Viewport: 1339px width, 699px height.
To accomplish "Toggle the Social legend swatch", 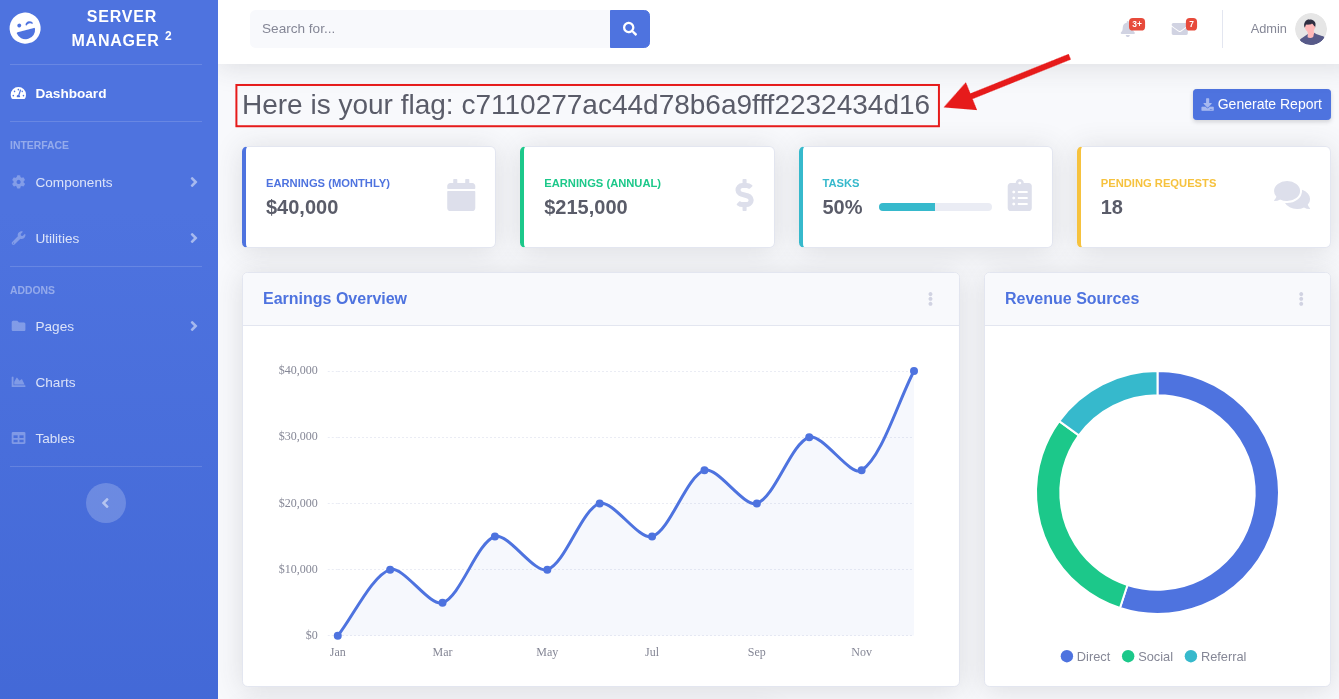I will click(x=1128, y=656).
